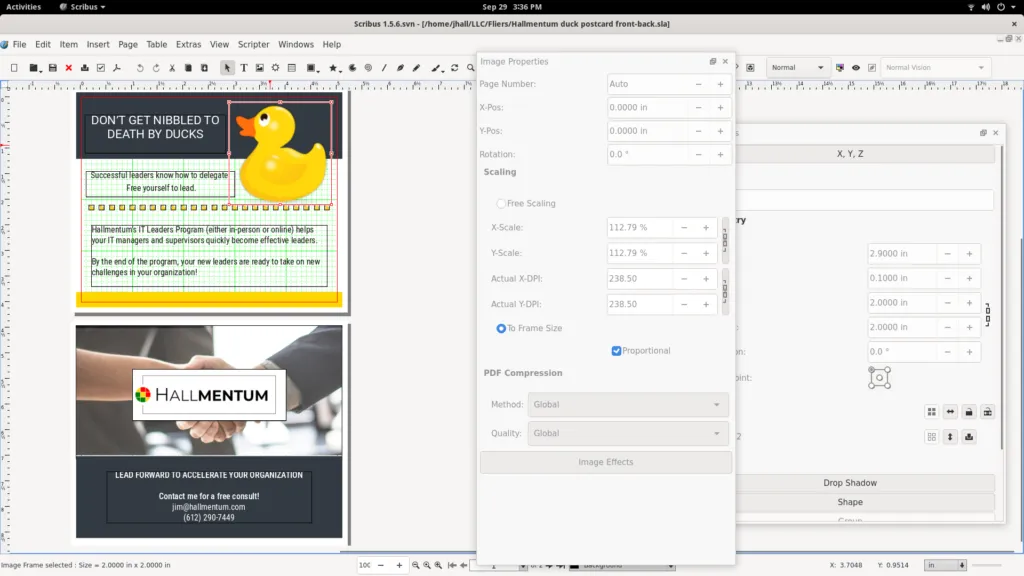Click the Image Effects button
The width and height of the screenshot is (1024, 576).
click(605, 462)
